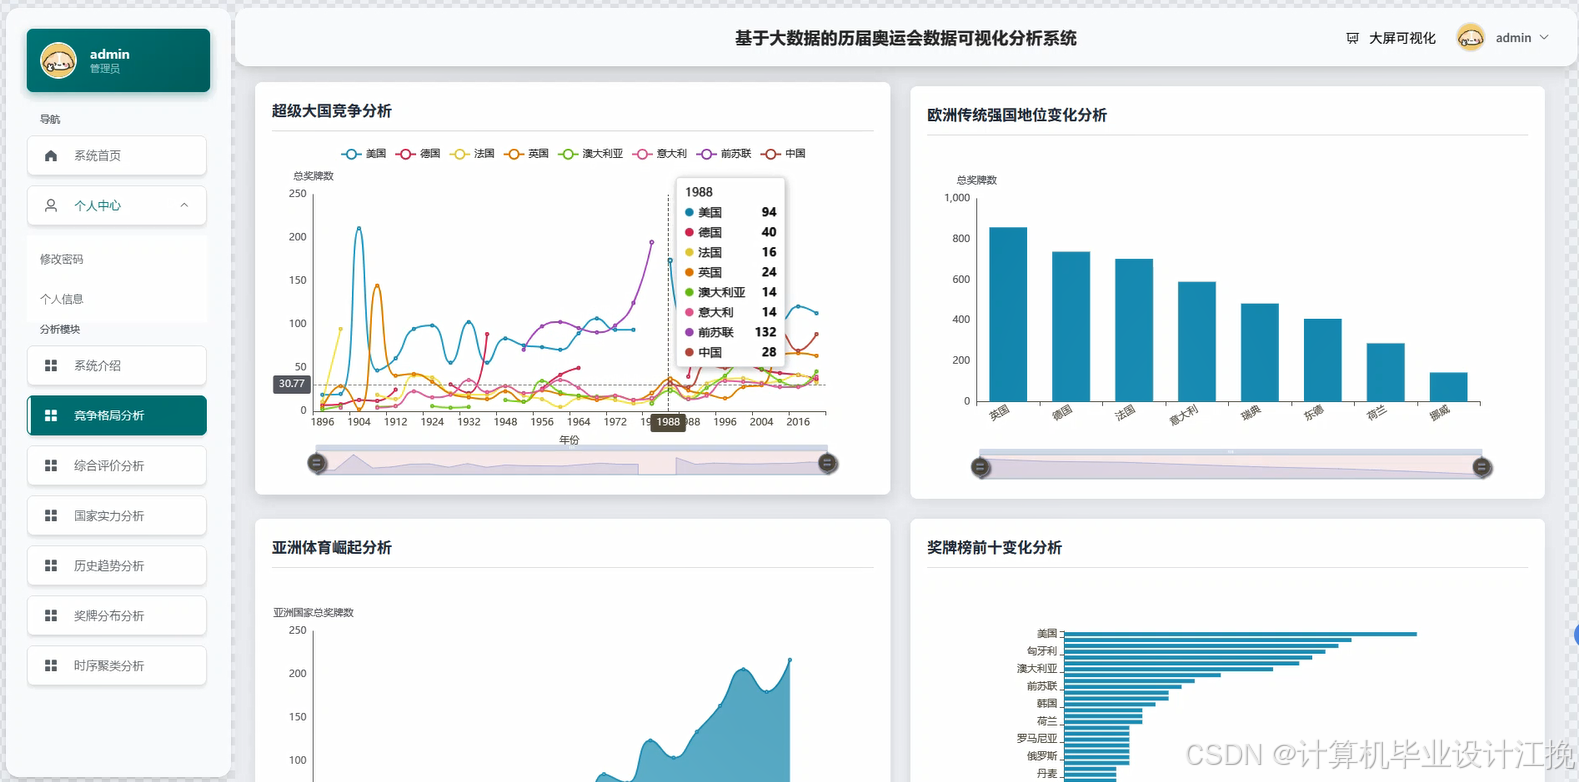The height and width of the screenshot is (782, 1579).
Task: Select the active 竞争格局分析 menu item
Action: [x=117, y=416]
